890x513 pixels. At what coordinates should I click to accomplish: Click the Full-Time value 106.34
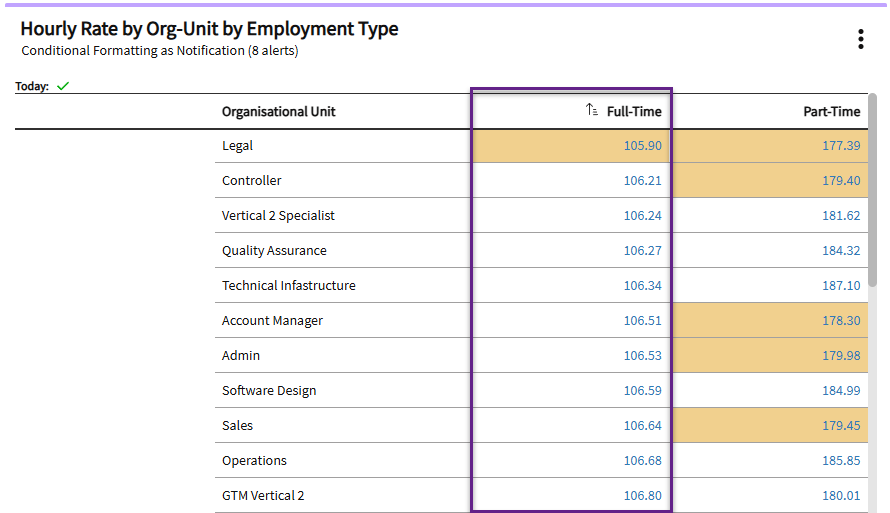tap(643, 285)
